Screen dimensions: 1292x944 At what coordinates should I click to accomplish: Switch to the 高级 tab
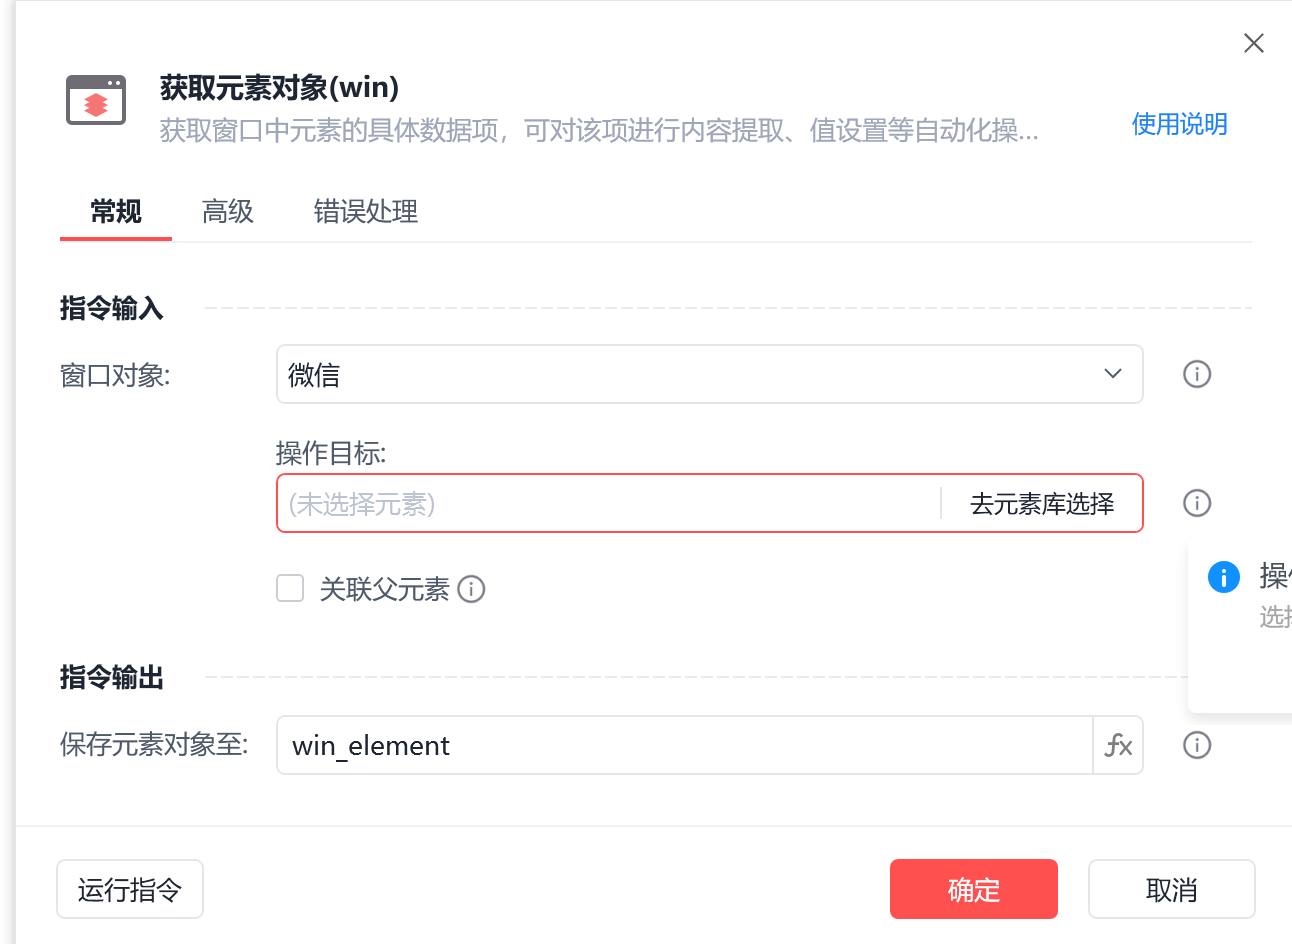coord(228,212)
